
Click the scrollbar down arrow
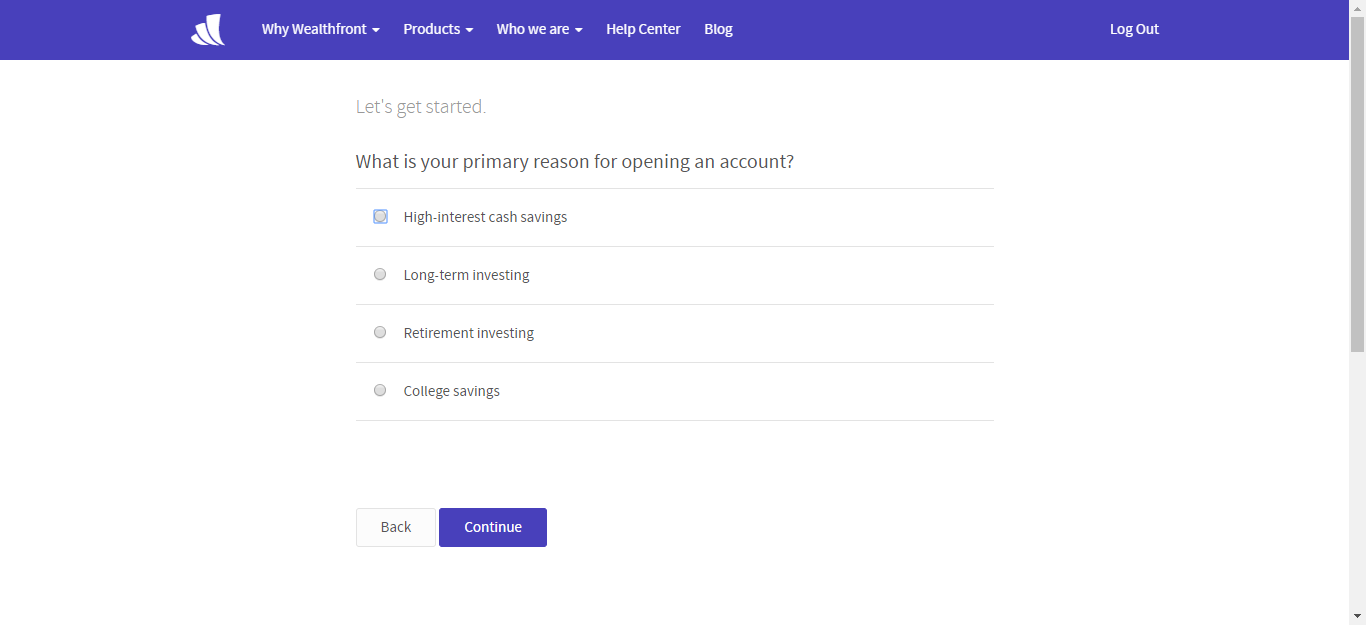click(x=1357, y=616)
